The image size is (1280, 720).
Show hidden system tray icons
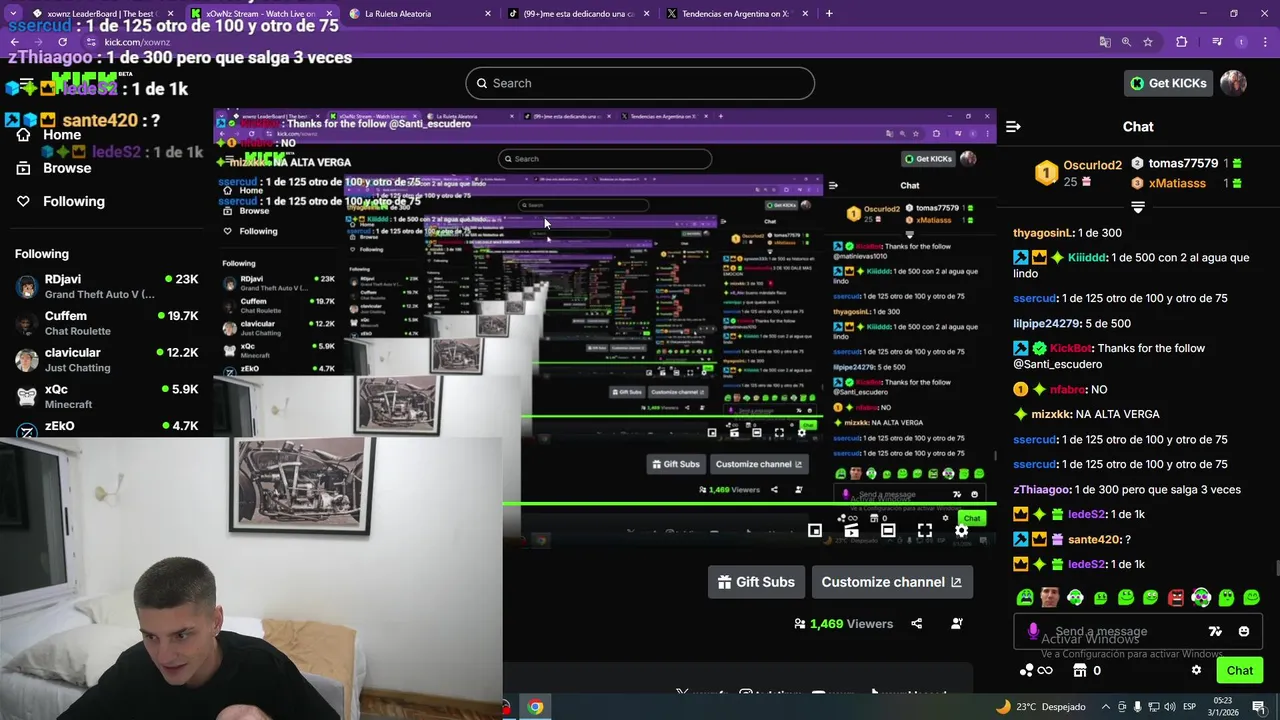(1104, 707)
